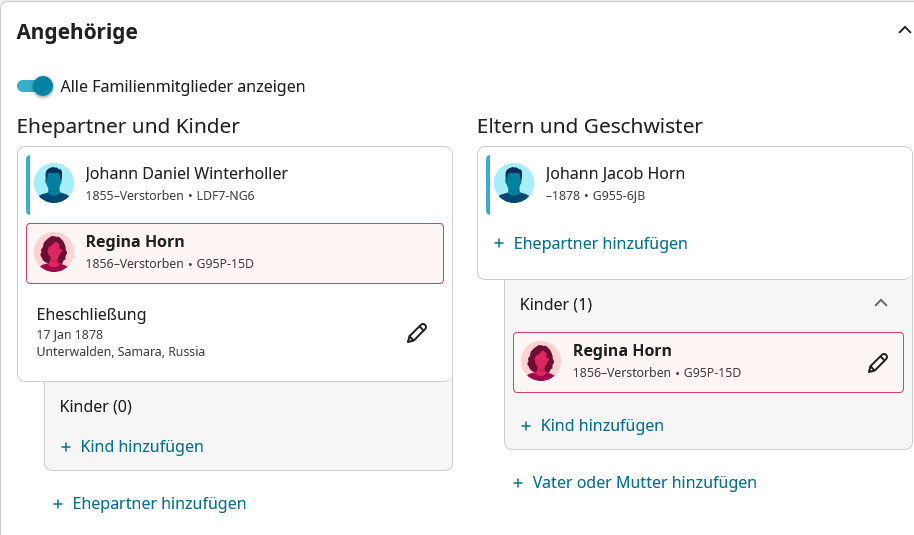
Task: Collapse the Kinder (1) list
Action: (881, 303)
